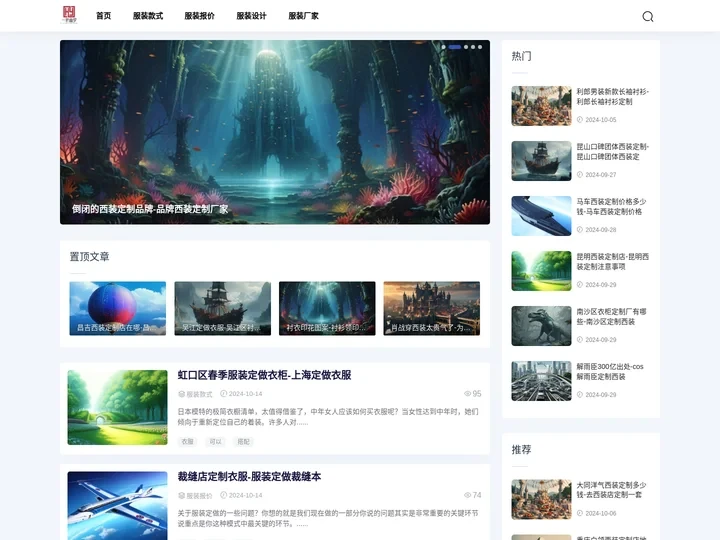Click the category icon before 服装款式
720x540 pixels.
tap(181, 394)
